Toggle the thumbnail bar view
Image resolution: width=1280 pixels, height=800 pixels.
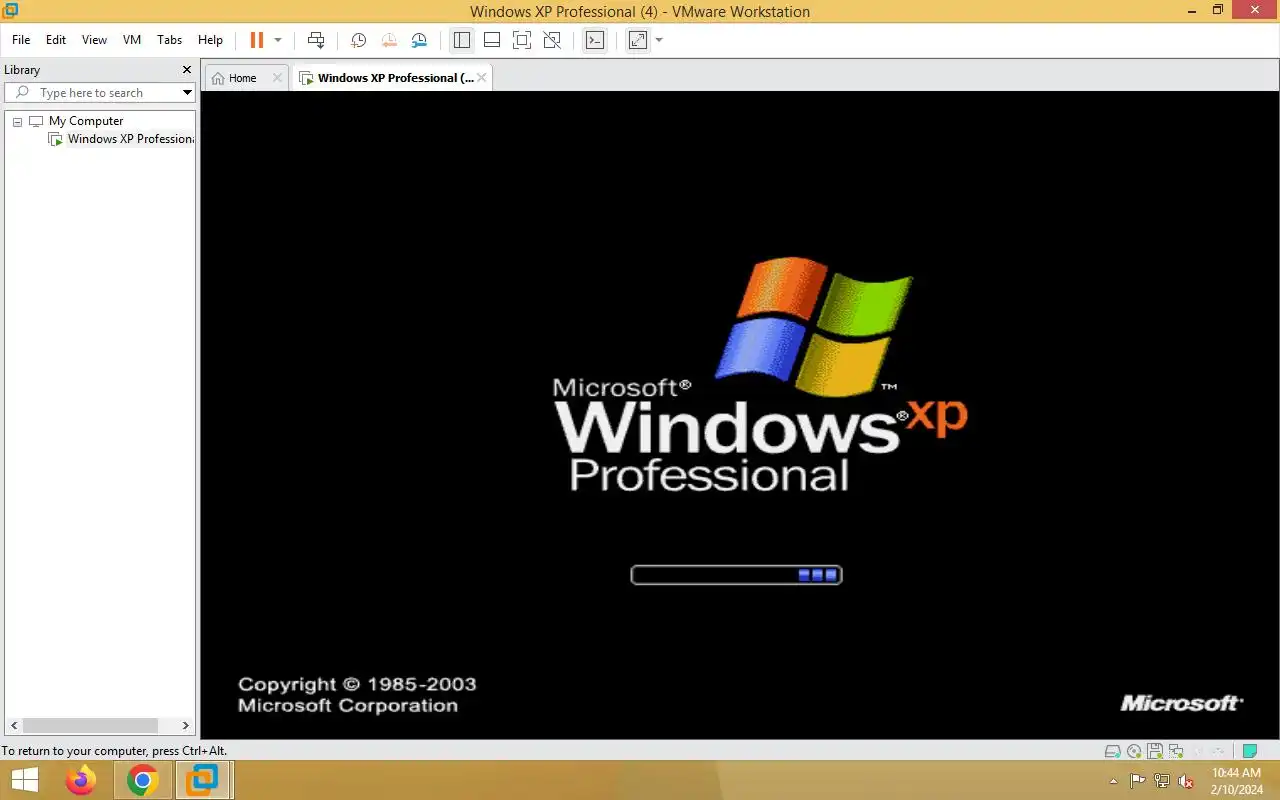492,40
